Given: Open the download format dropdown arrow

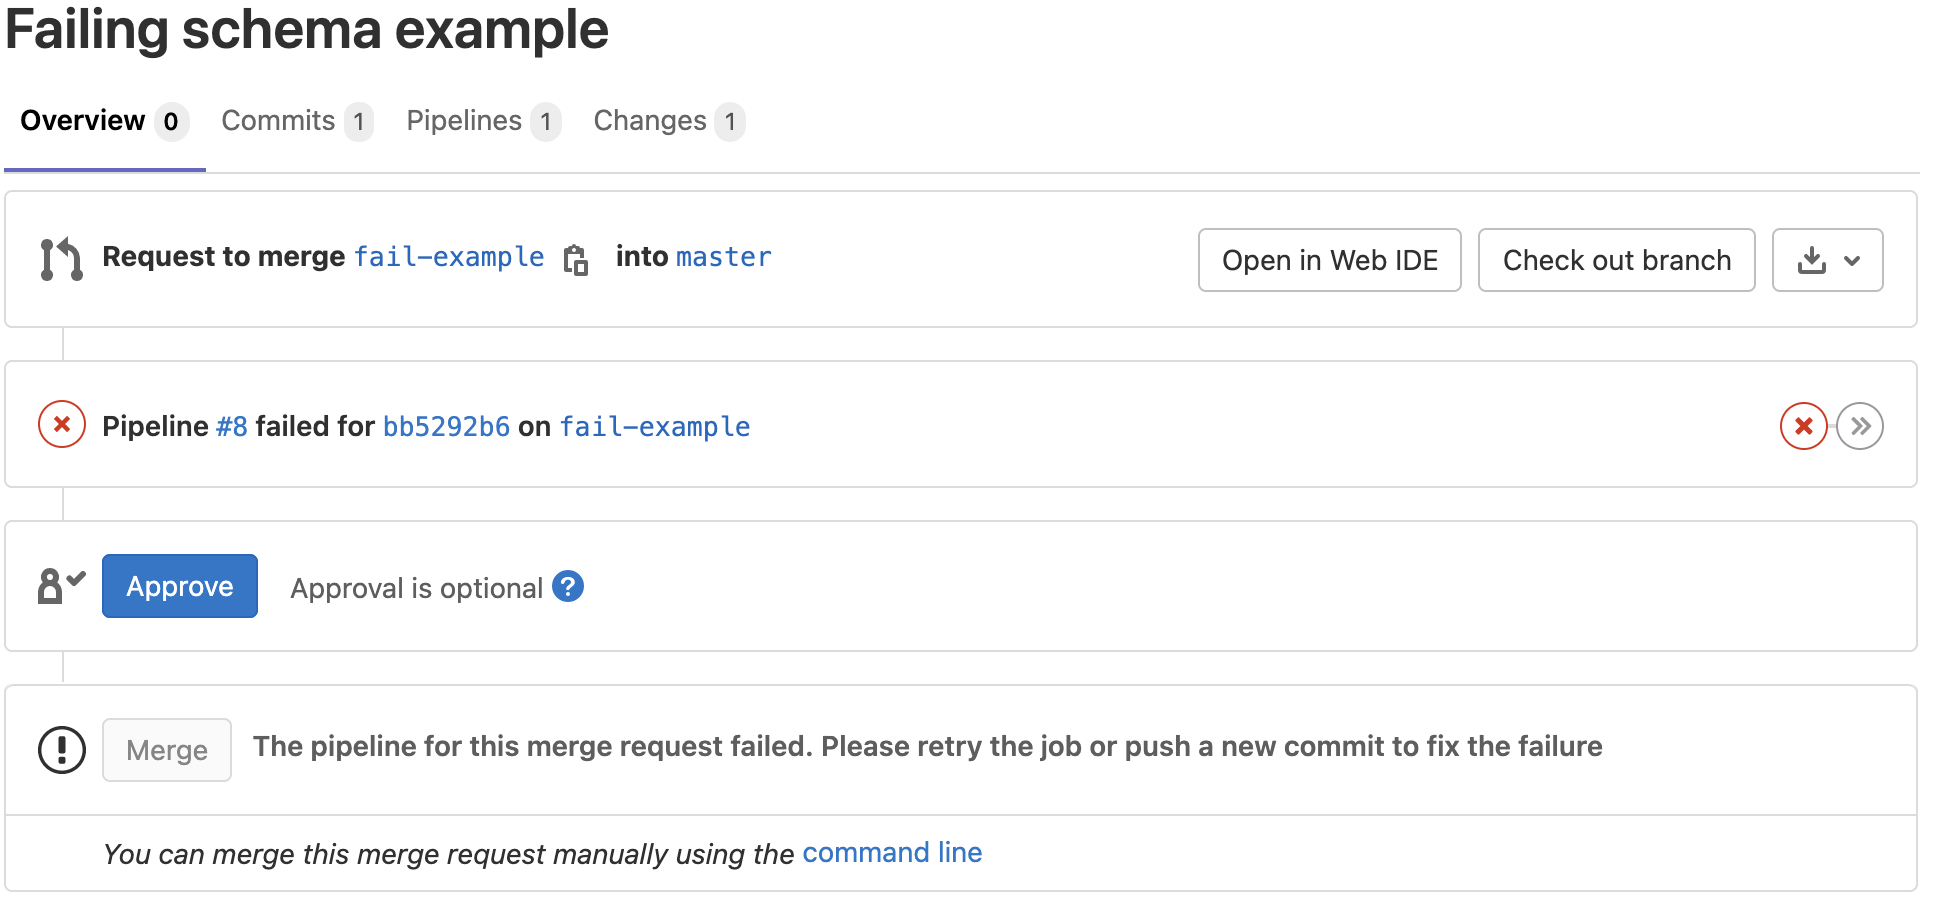Looking at the screenshot, I should tap(1855, 261).
